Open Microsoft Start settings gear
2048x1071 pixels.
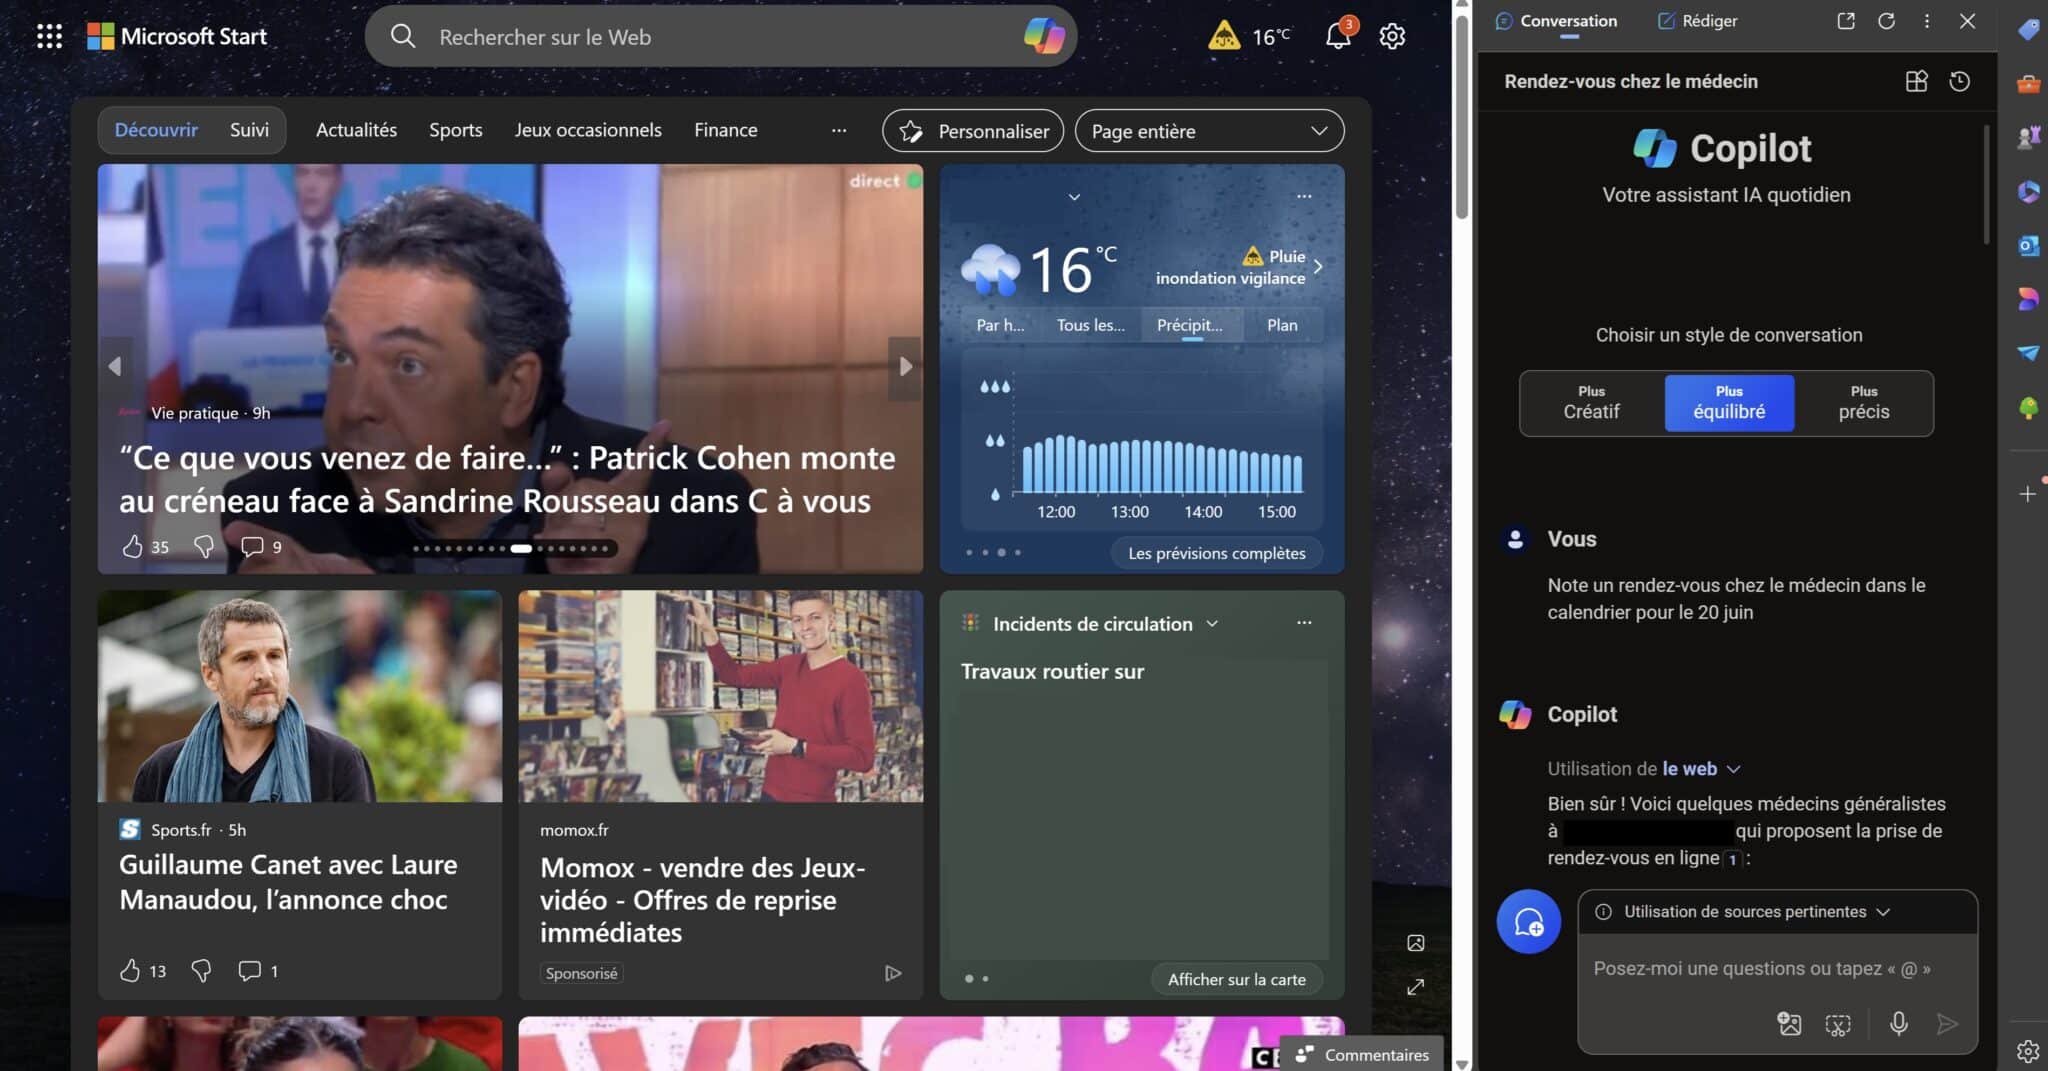[x=1392, y=37]
